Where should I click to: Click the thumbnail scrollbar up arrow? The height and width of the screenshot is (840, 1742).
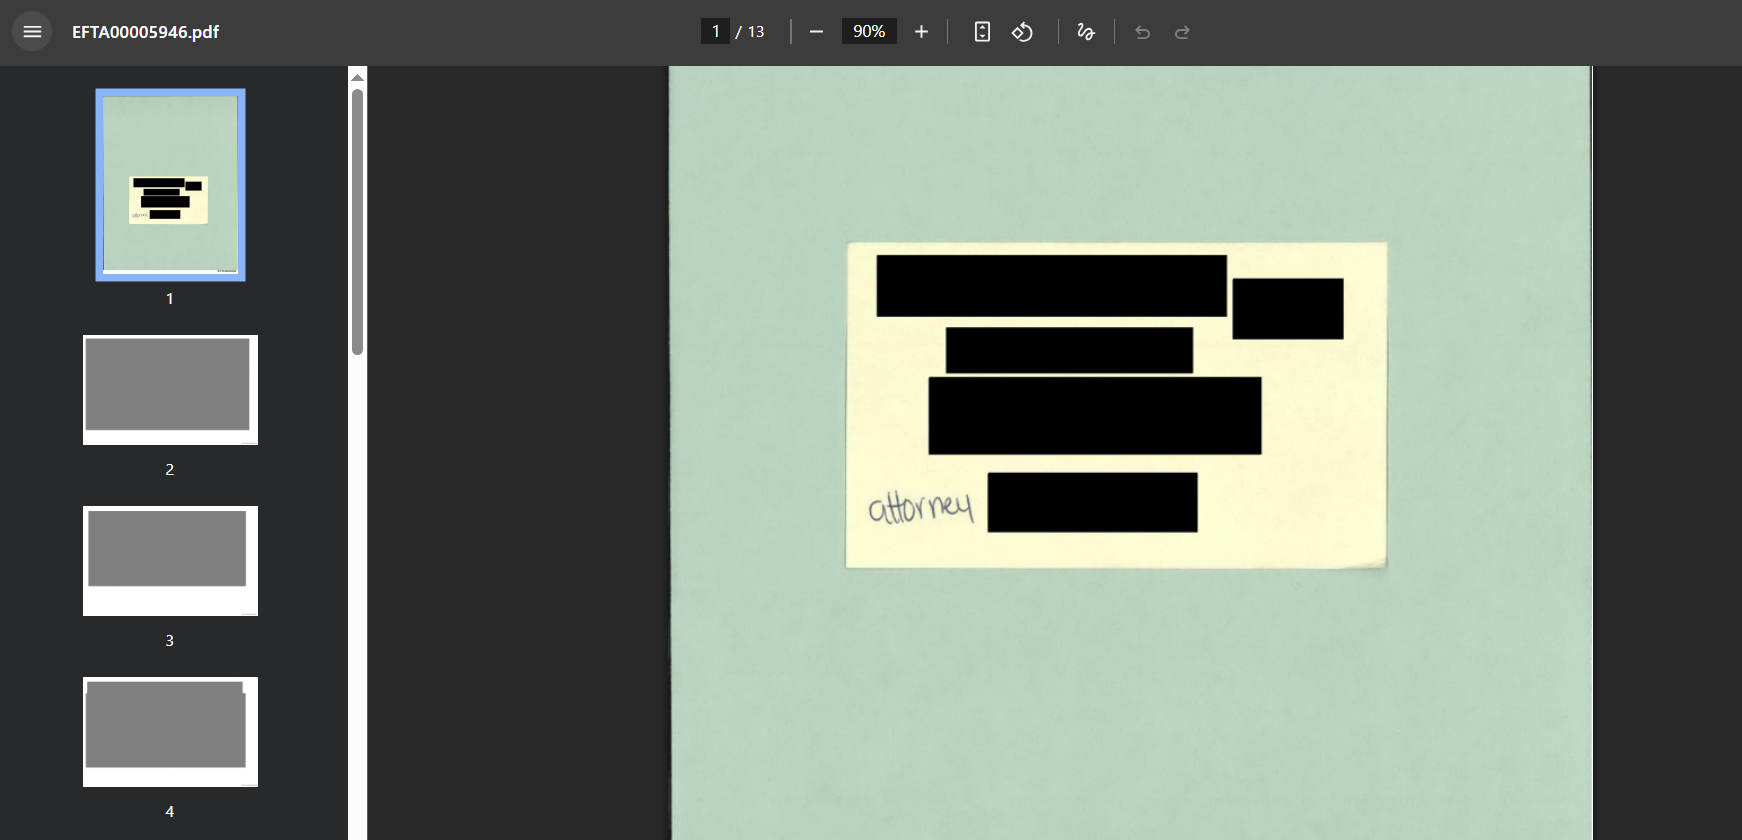(357, 77)
